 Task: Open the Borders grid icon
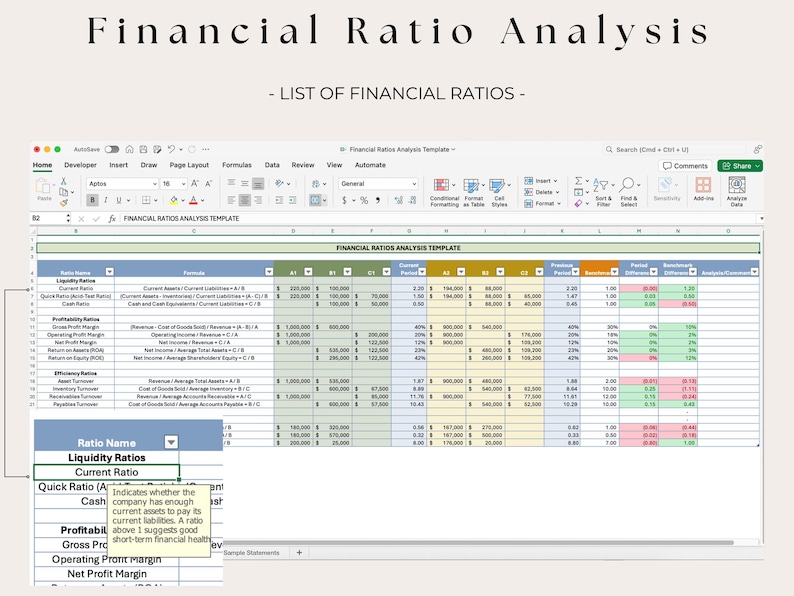tap(146, 201)
